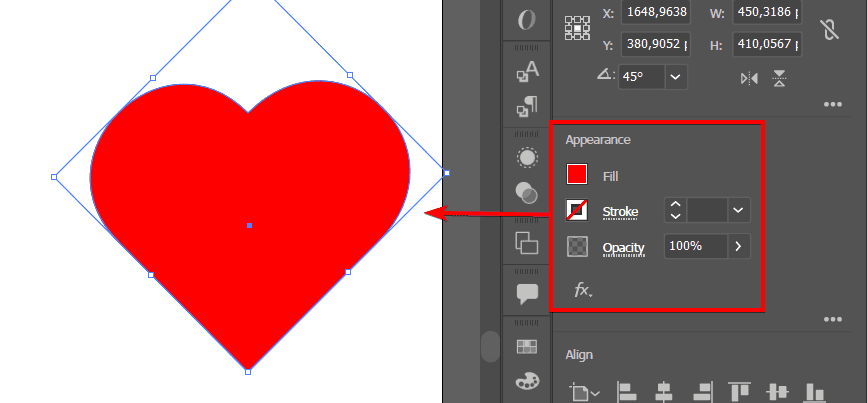Set the reference point locator grid
This screenshot has height=403, width=867.
pos(577,27)
